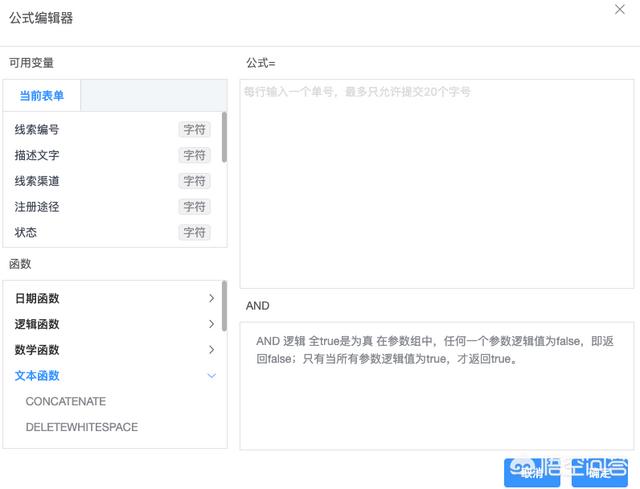Select the 线索编号 variable
Viewport: 640px width, 489px height.
pos(37,130)
